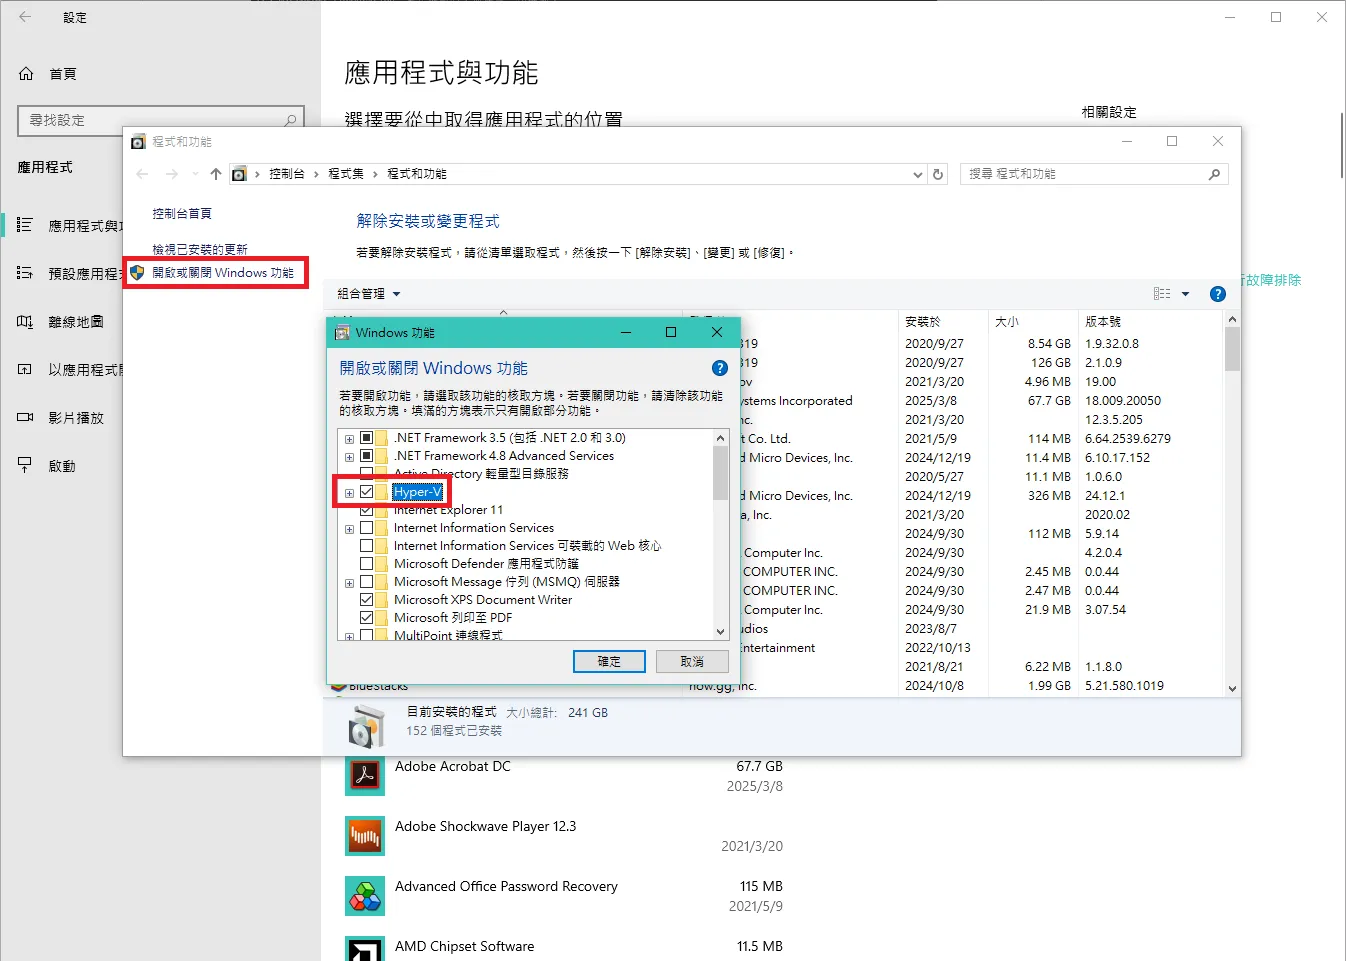1346x961 pixels.
Task: Click the magnifier in Settings search box
Action: point(290,120)
